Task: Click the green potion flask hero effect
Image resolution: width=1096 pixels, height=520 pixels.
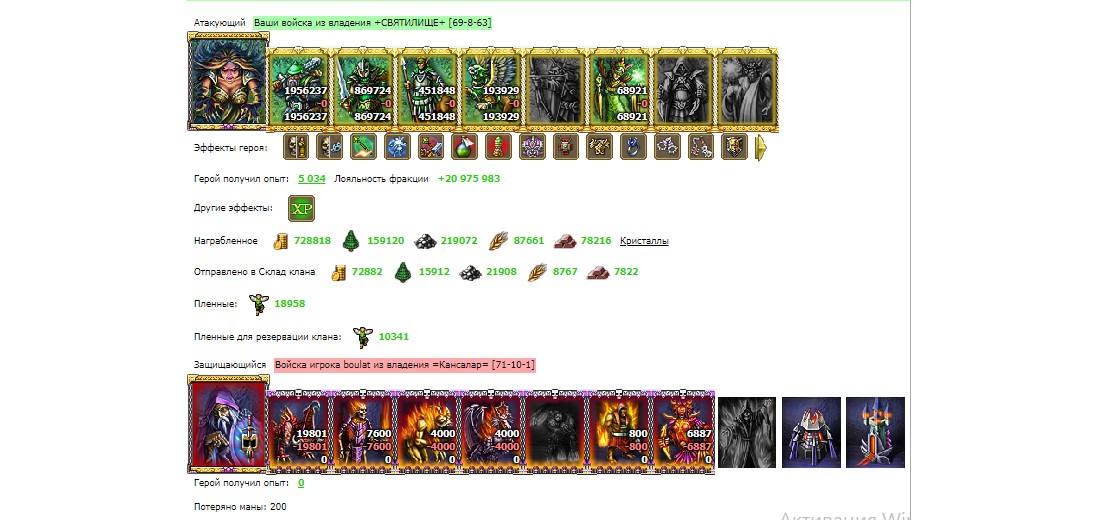Action: 465,147
